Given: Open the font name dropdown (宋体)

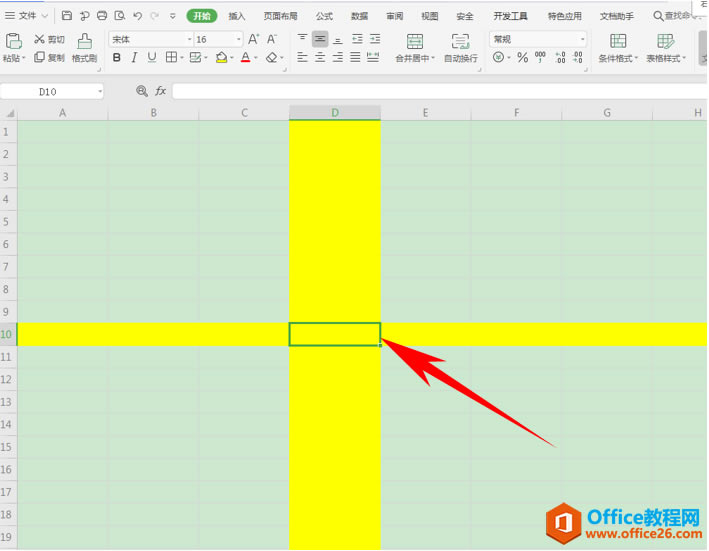Looking at the screenshot, I should pos(189,40).
